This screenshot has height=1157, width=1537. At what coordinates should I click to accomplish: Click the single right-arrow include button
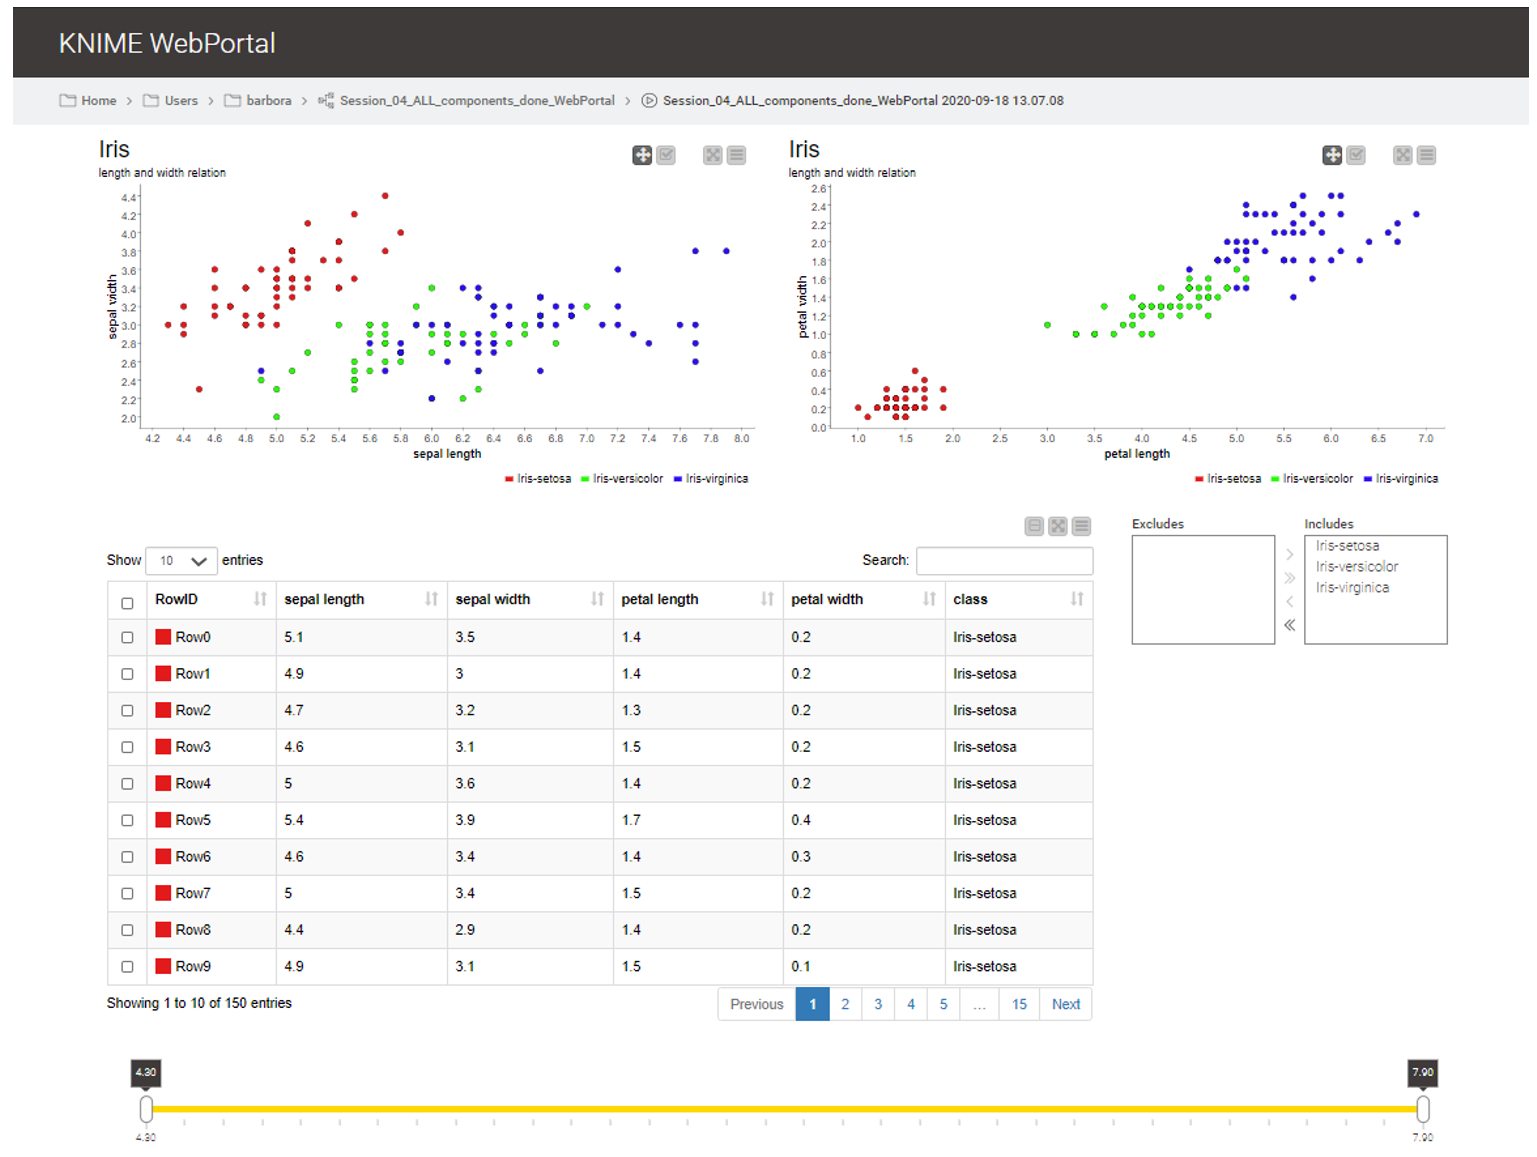[x=1290, y=554]
